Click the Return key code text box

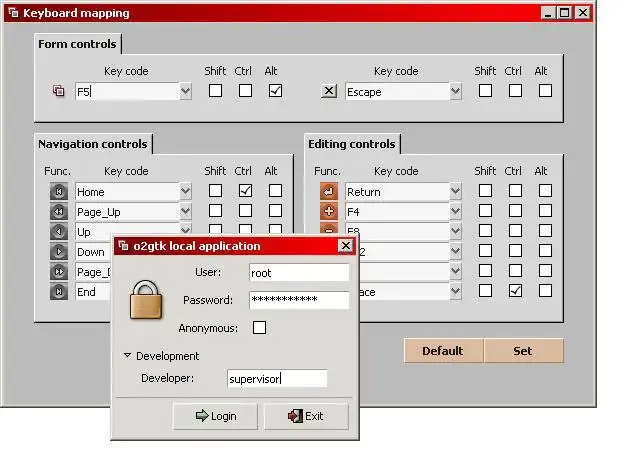tap(397, 191)
